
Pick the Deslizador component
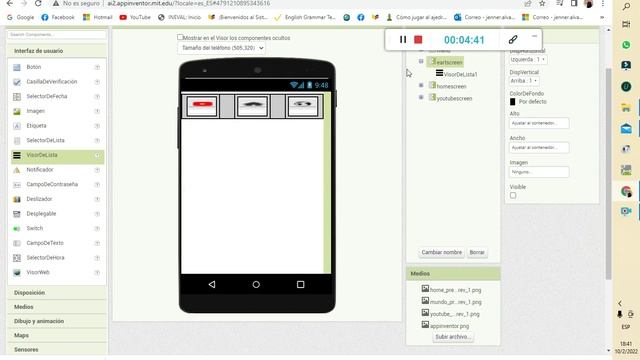[x=39, y=199]
